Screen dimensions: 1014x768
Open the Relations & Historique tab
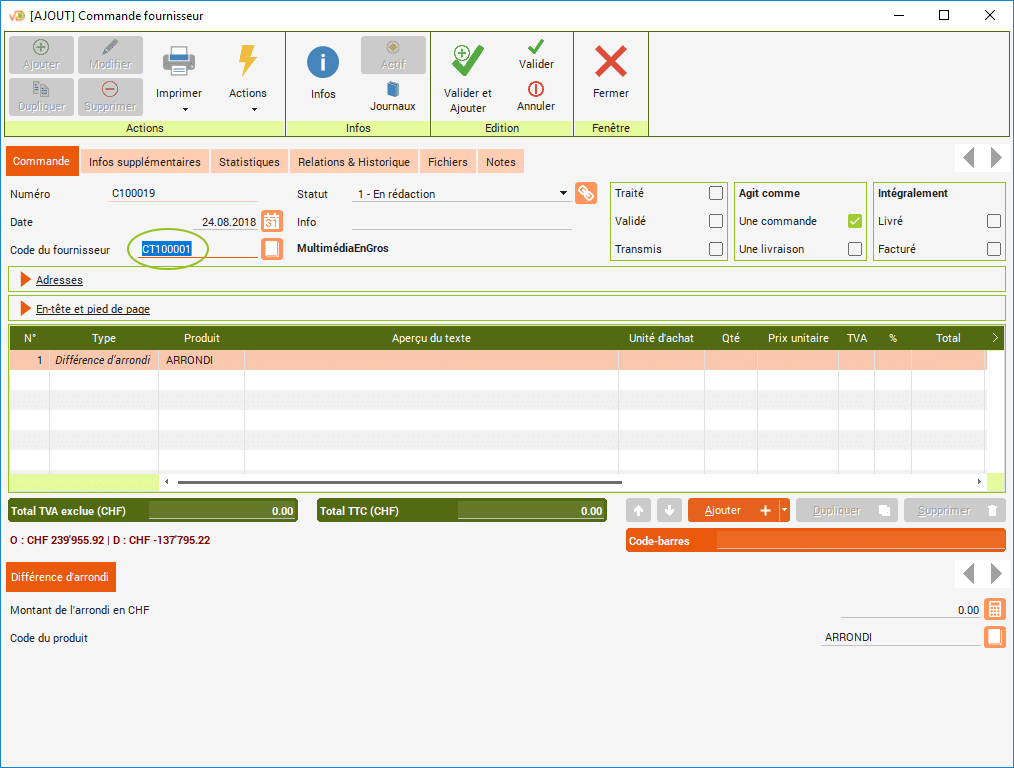(x=354, y=162)
